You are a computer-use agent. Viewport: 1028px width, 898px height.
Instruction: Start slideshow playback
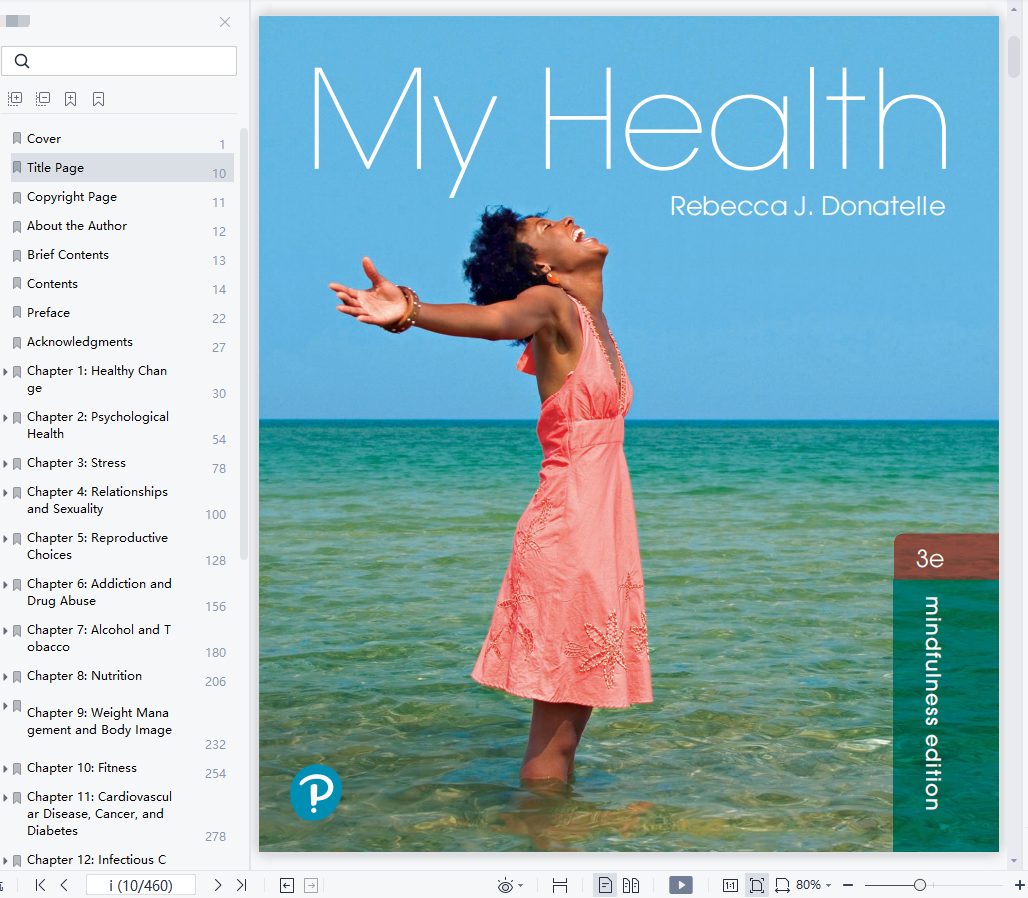(x=681, y=886)
